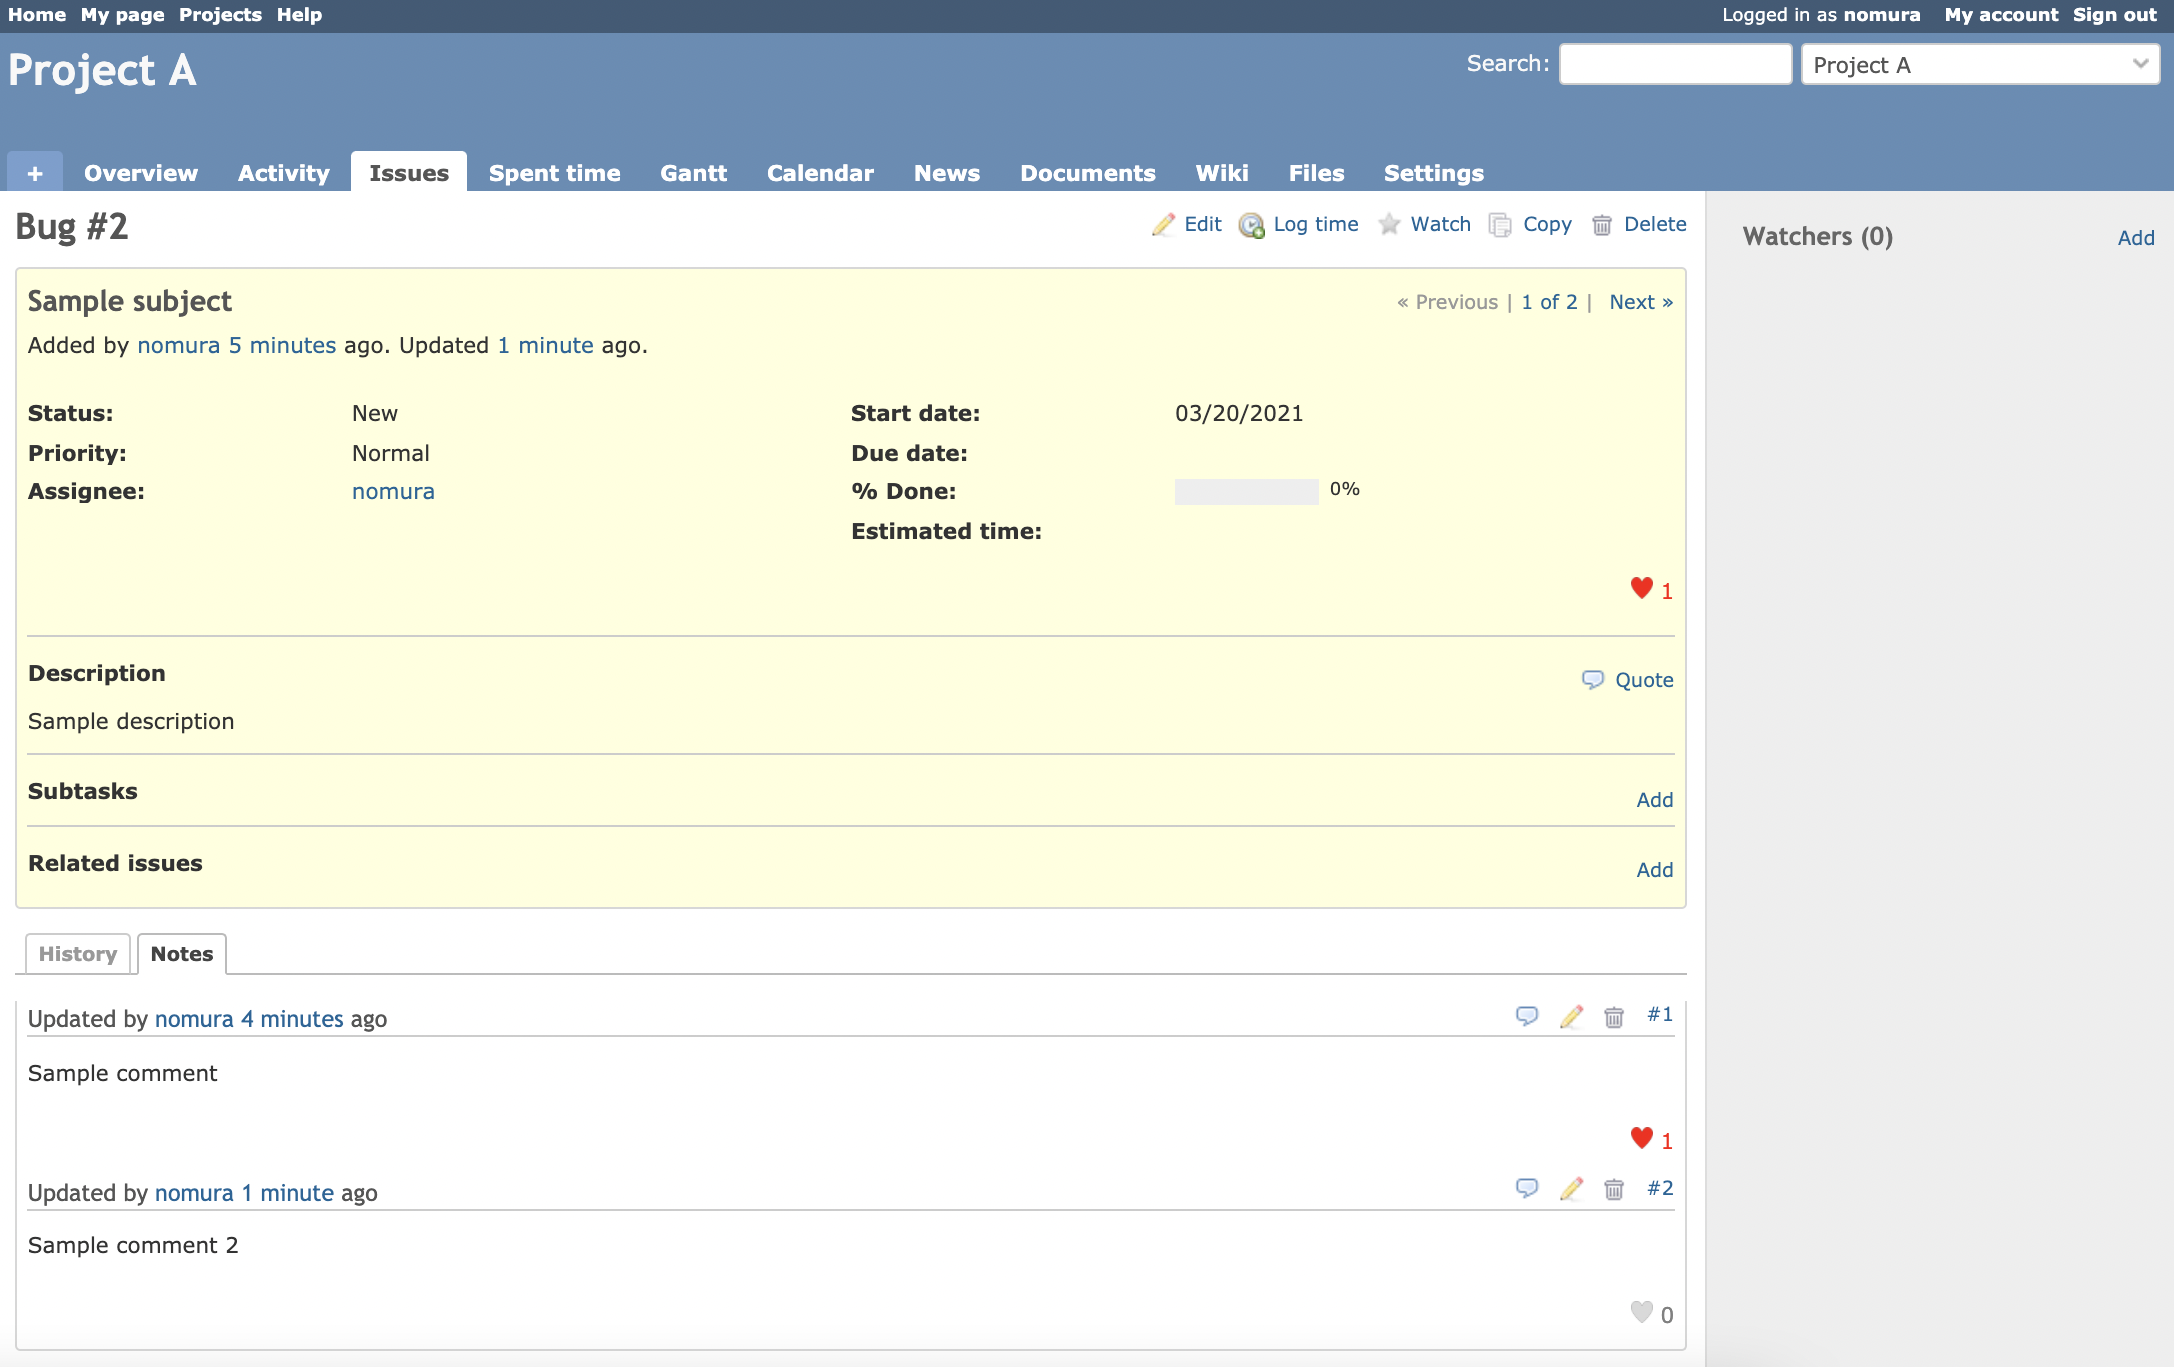Switch to the History tab
This screenshot has width=2174, height=1367.
78,954
